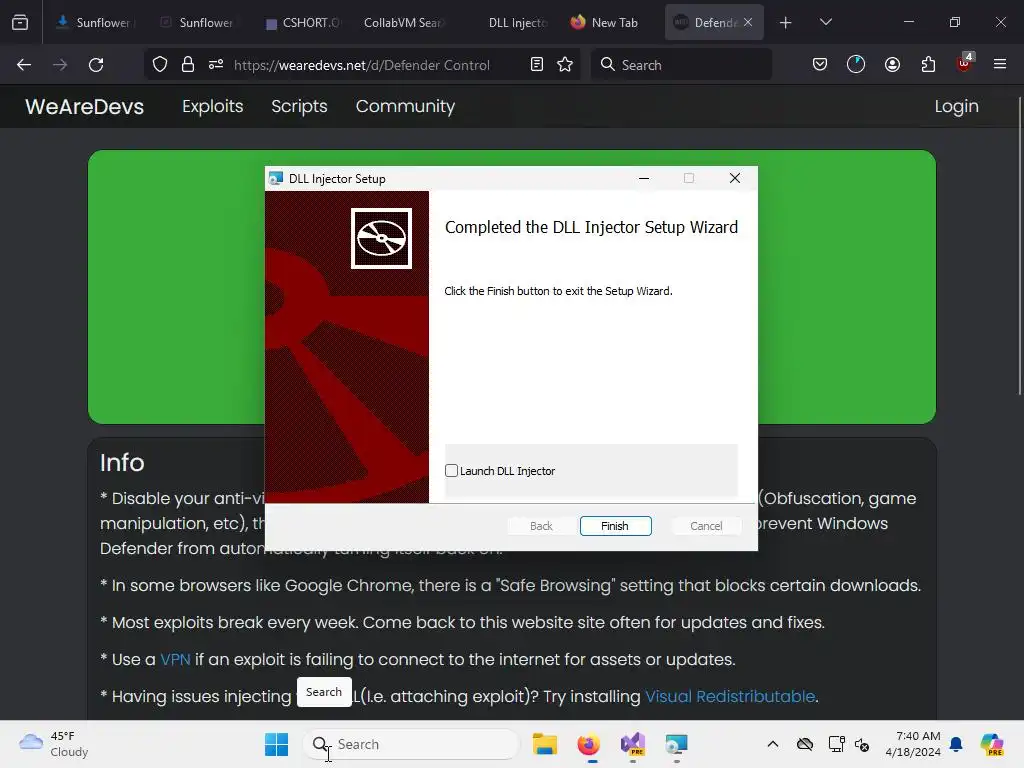Go to the WeAreDevs home logo
The width and height of the screenshot is (1024, 768).
coord(84,106)
